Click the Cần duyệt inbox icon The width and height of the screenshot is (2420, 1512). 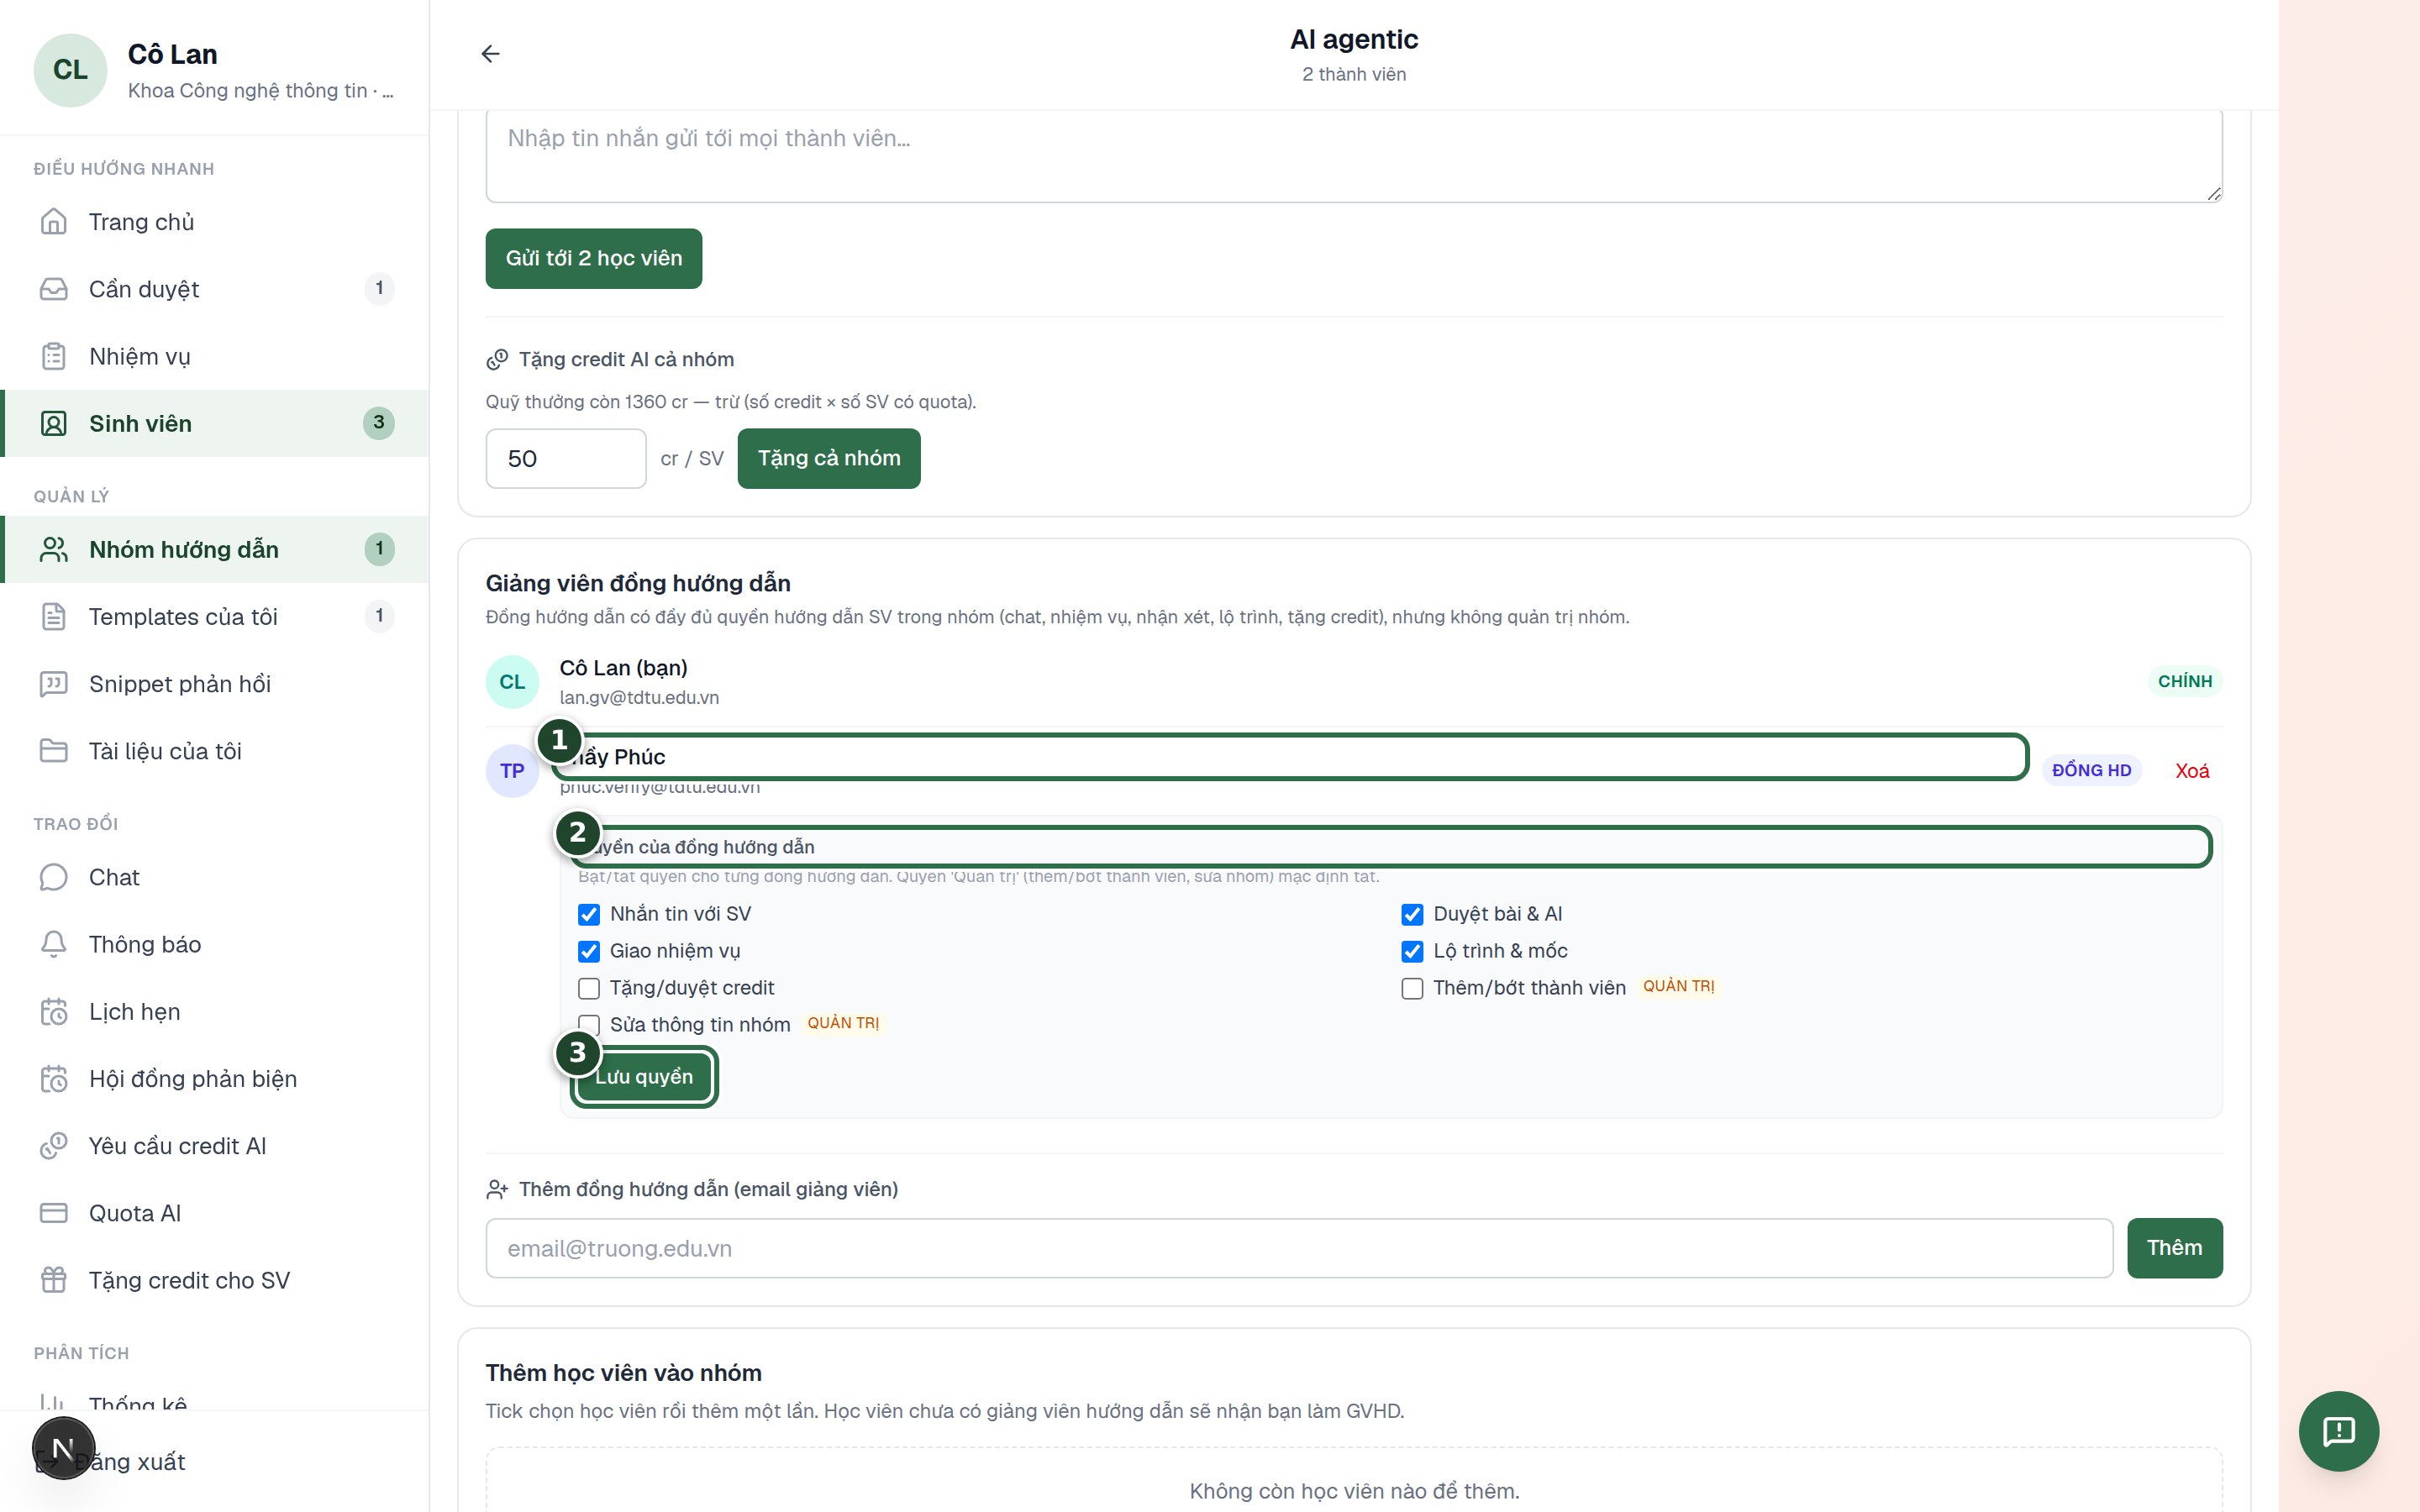tap(54, 289)
